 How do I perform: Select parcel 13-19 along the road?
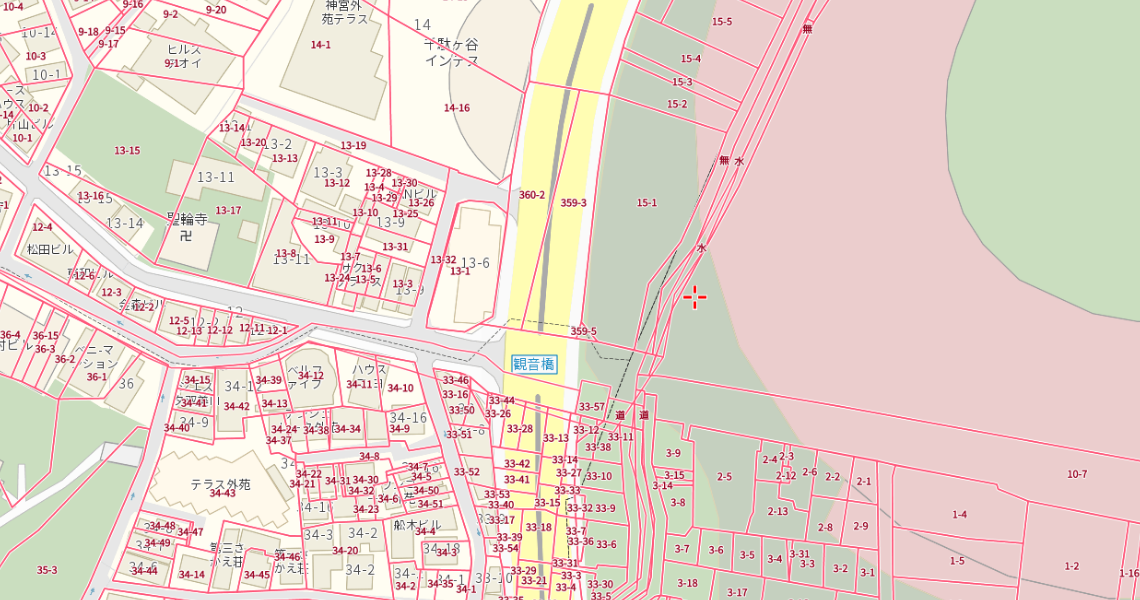pos(353,146)
